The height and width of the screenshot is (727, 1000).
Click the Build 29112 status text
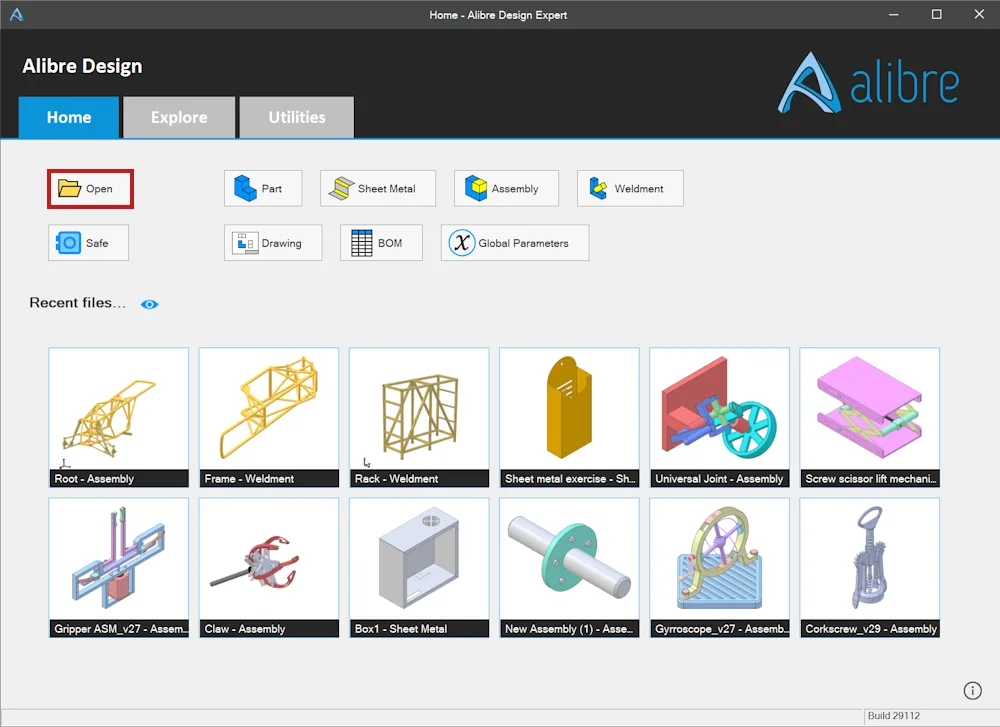pos(893,716)
